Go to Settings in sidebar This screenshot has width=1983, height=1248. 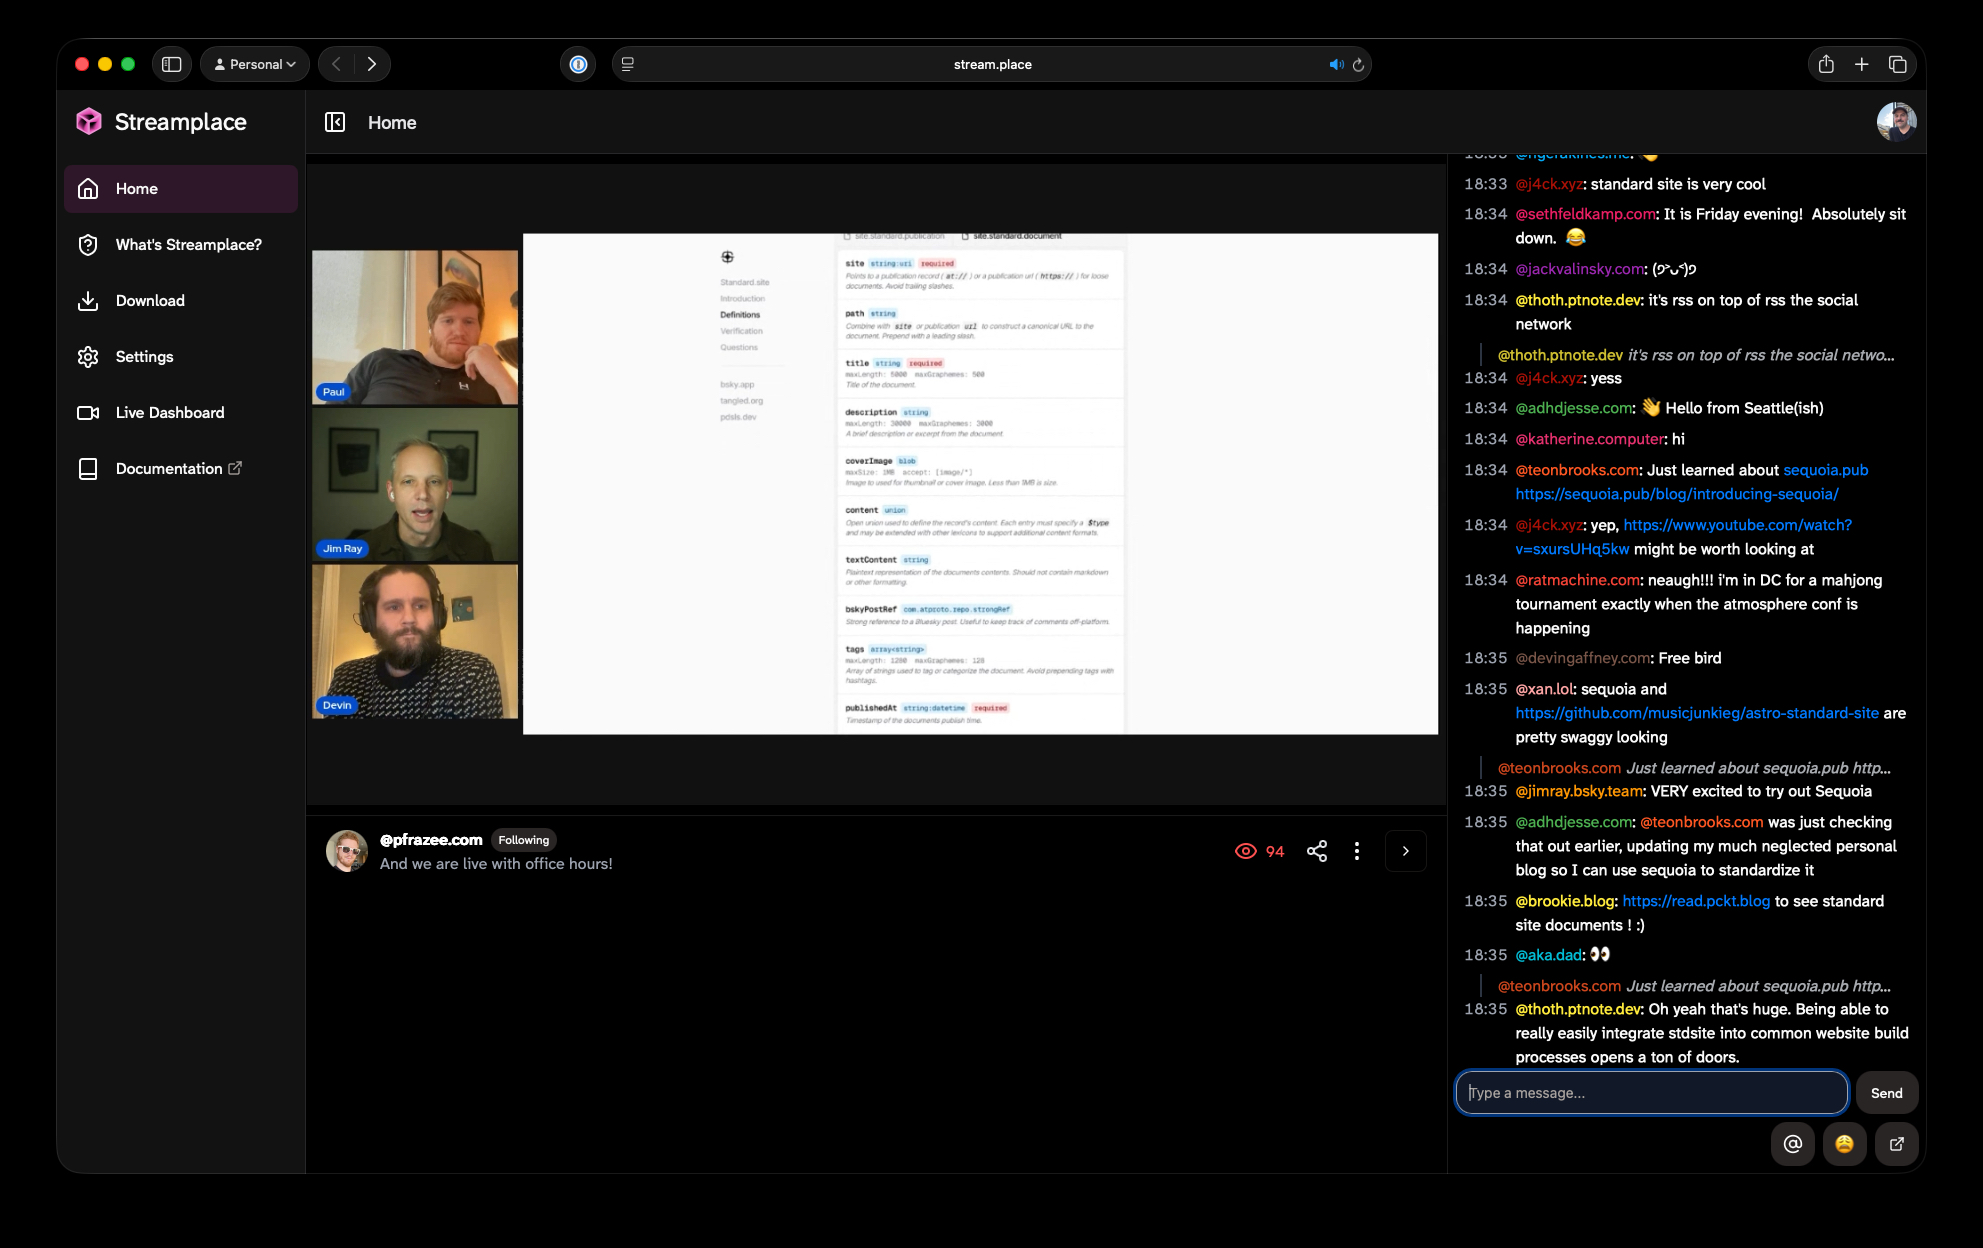pos(144,357)
